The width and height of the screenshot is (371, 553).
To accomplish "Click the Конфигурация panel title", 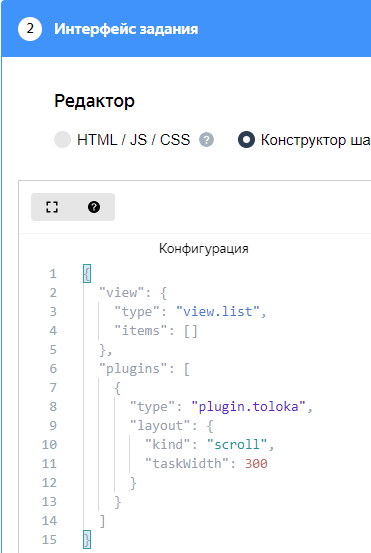I will coord(203,249).
